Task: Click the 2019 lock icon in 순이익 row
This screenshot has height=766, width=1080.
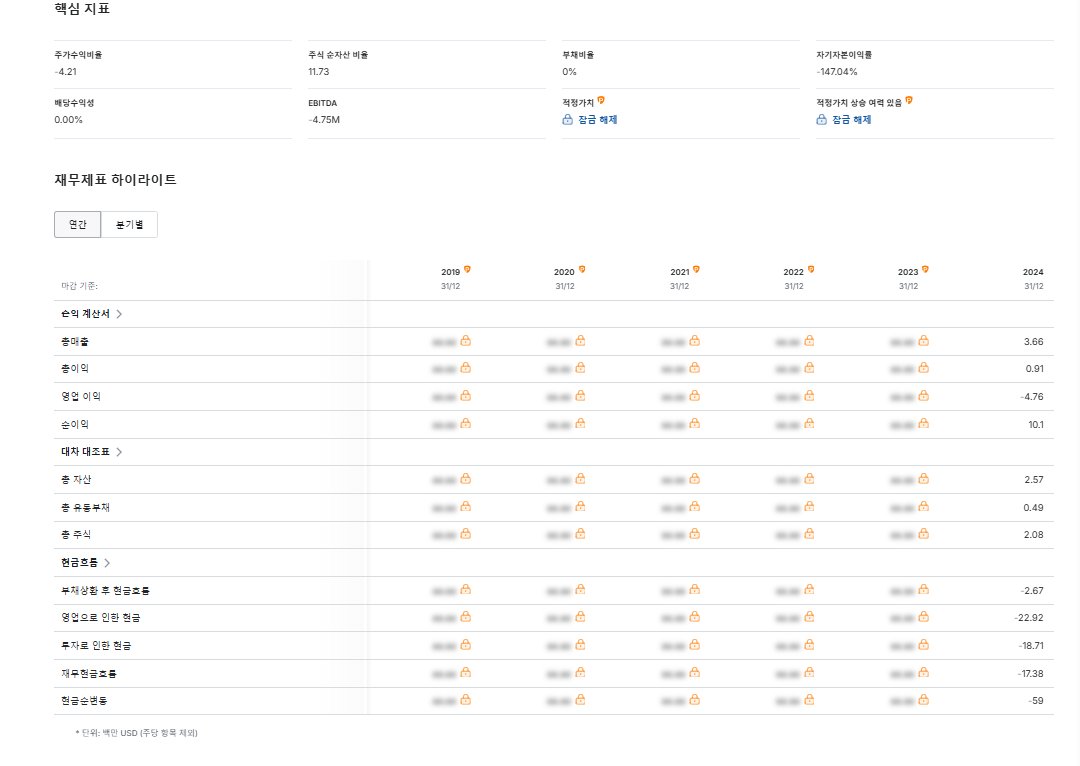Action: point(466,423)
